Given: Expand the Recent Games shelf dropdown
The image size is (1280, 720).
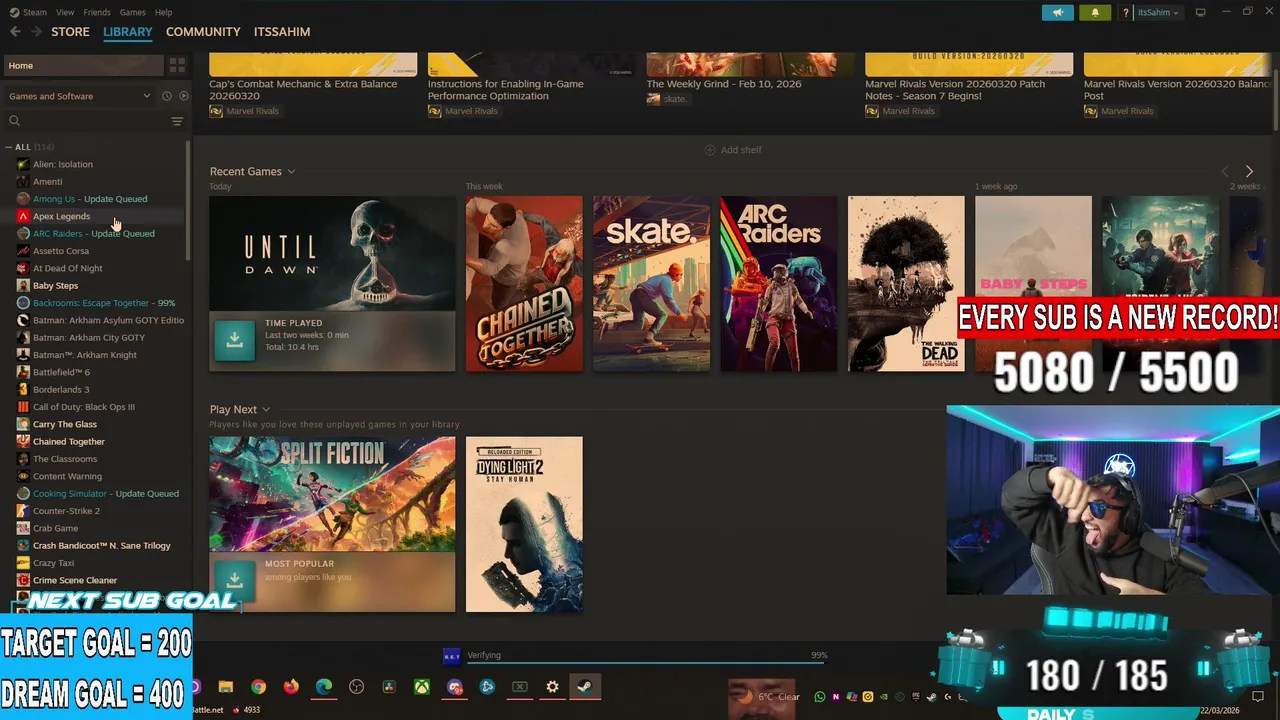Looking at the screenshot, I should click(291, 172).
